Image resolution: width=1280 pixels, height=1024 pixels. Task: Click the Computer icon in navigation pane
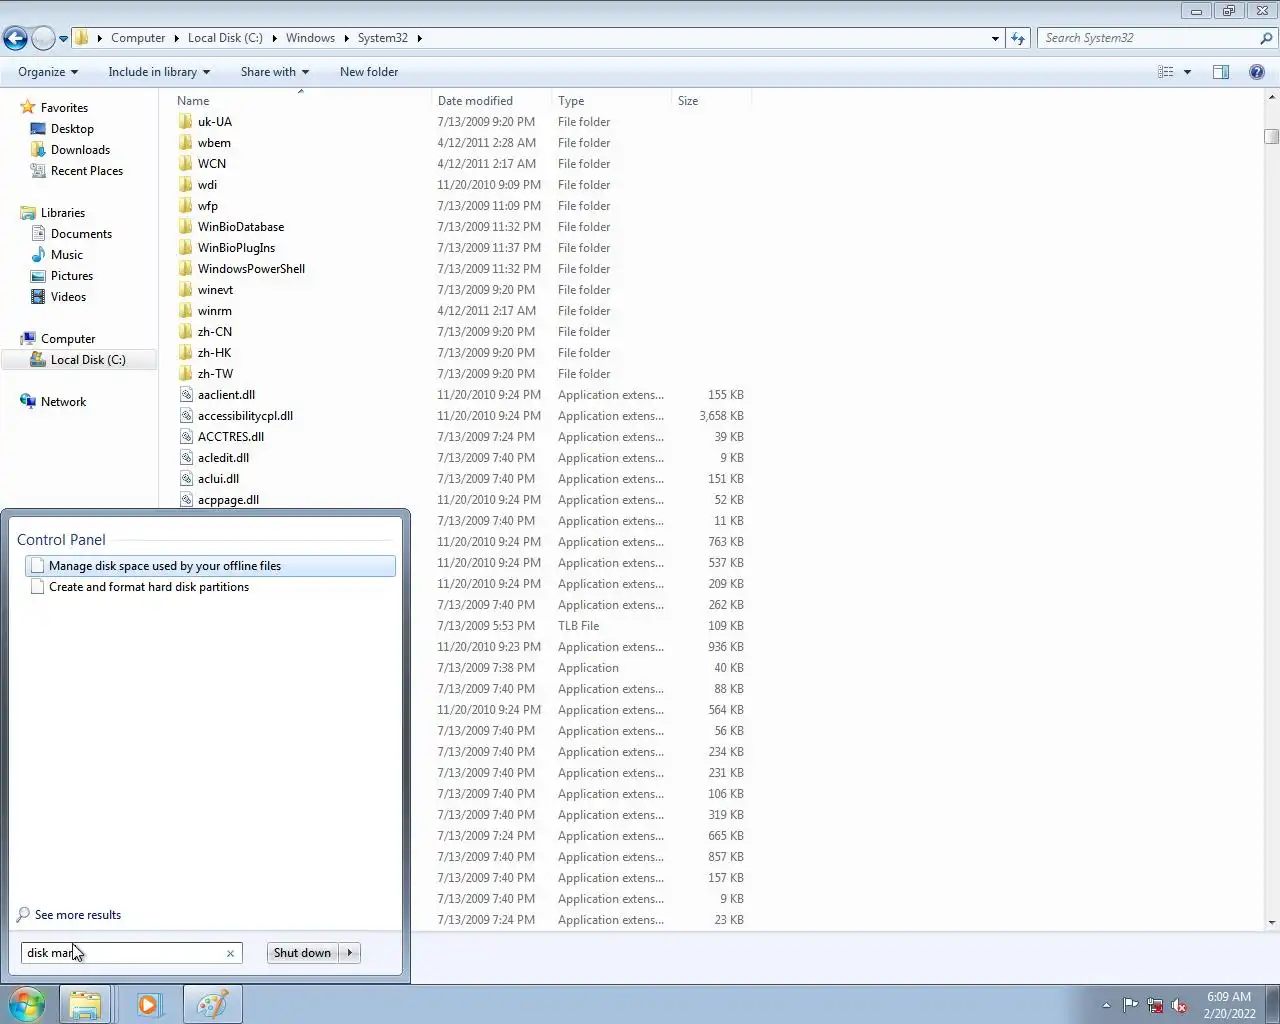click(28, 339)
